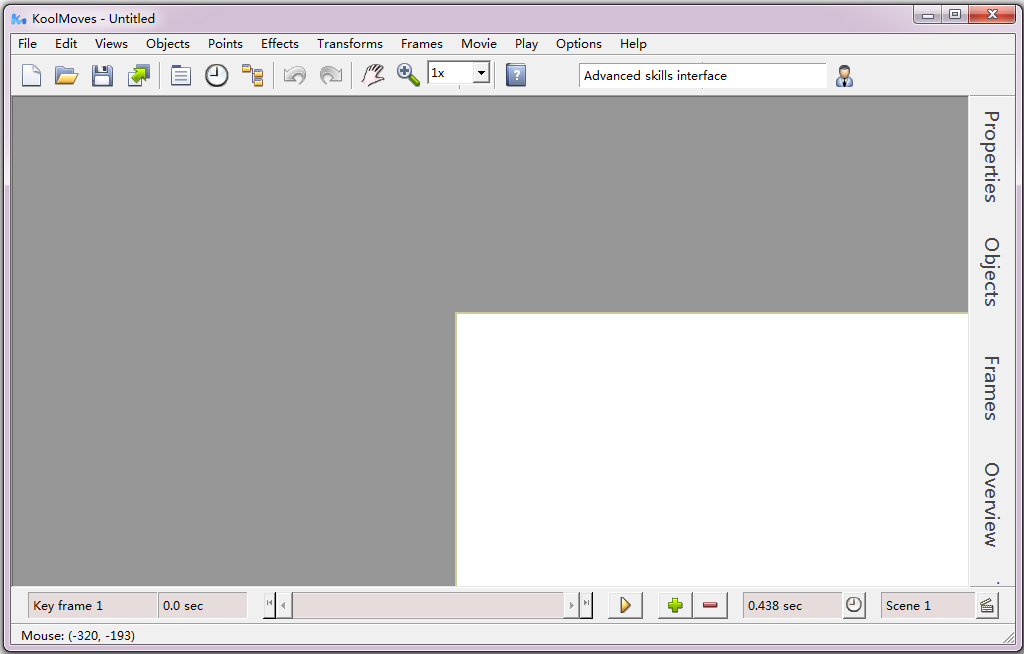
Task: Open the Options menu
Action: pyautogui.click(x=579, y=44)
